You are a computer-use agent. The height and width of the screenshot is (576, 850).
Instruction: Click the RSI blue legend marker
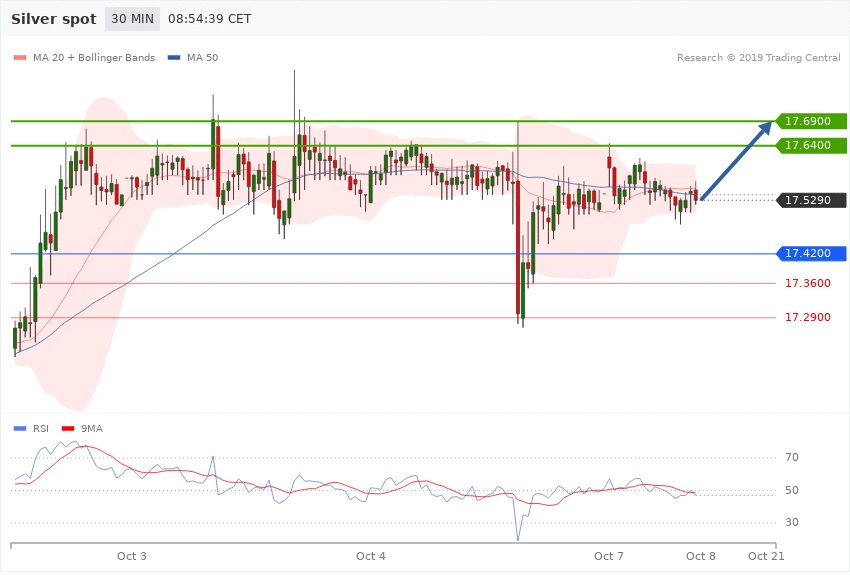click(x=18, y=428)
